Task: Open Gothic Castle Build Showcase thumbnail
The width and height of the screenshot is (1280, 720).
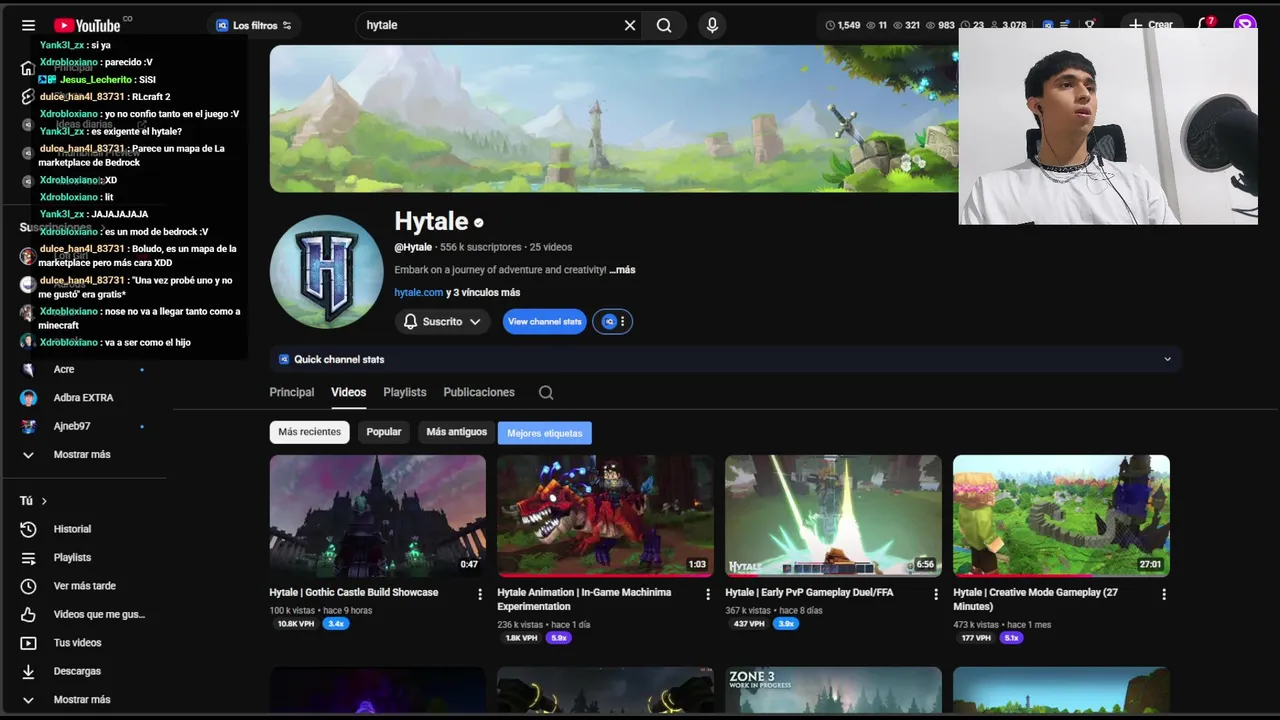Action: pyautogui.click(x=377, y=516)
